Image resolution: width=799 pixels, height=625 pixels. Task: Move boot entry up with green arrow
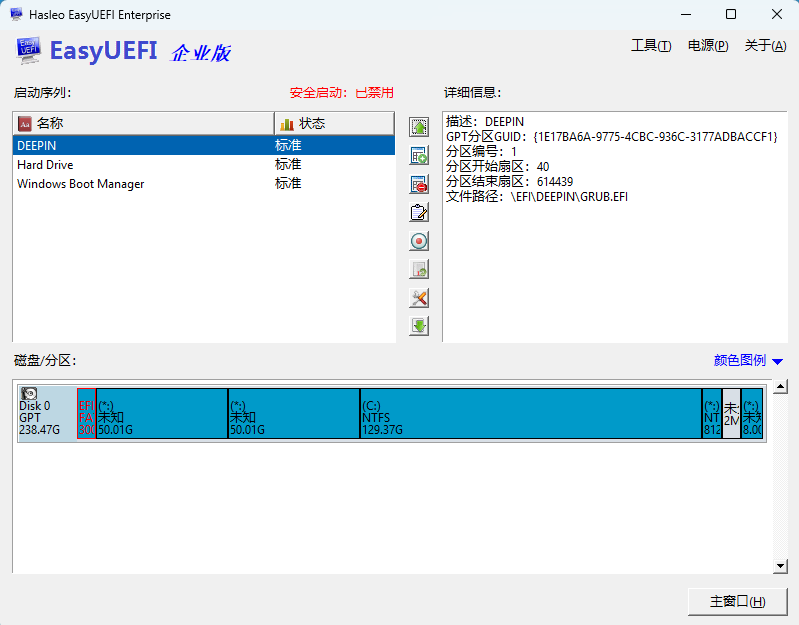419,127
